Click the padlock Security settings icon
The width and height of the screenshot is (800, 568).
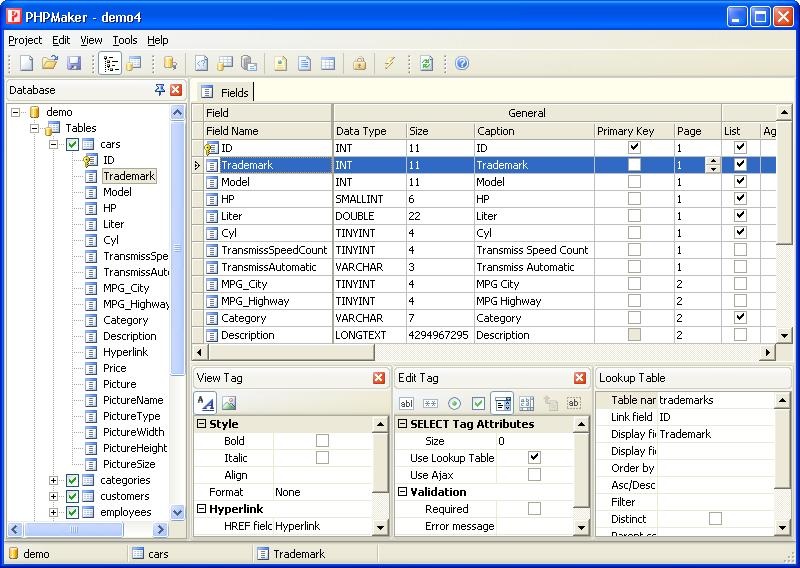coord(359,63)
